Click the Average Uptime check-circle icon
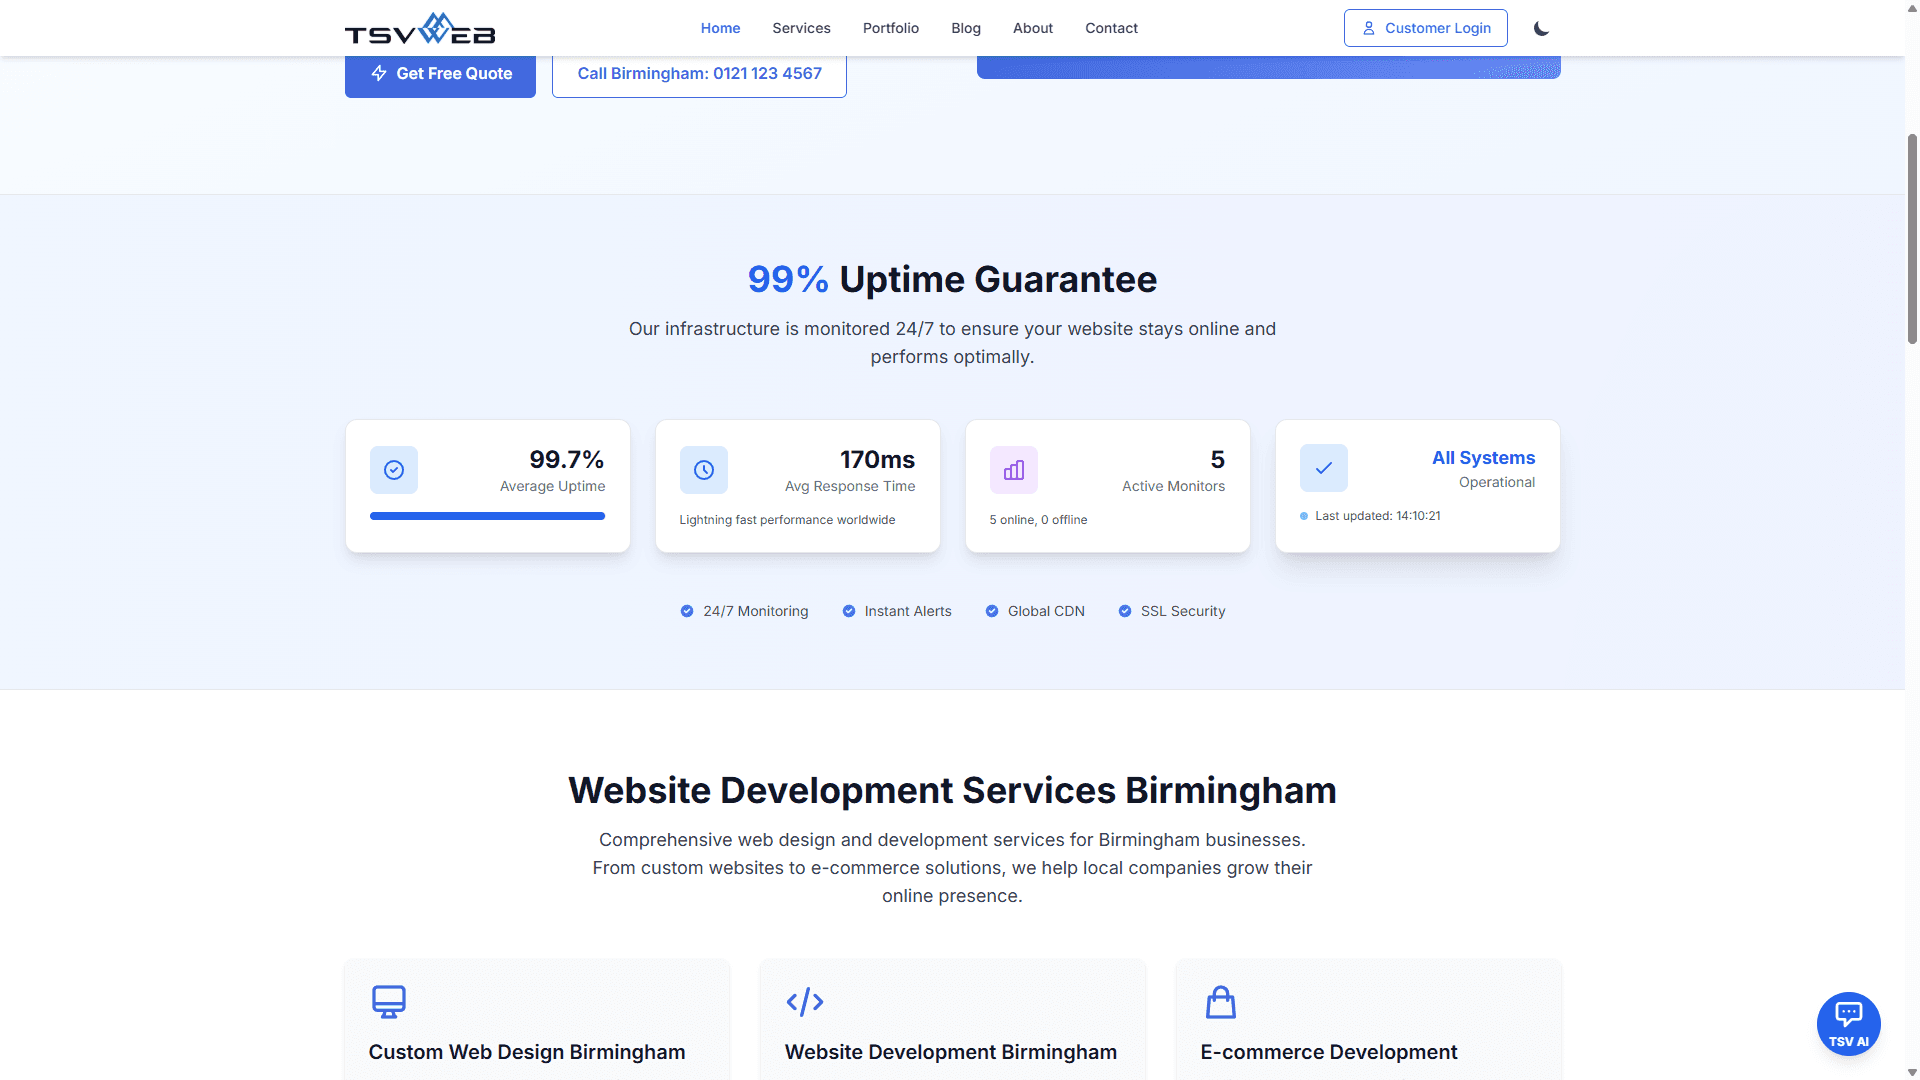This screenshot has width=1920, height=1080. 394,470
